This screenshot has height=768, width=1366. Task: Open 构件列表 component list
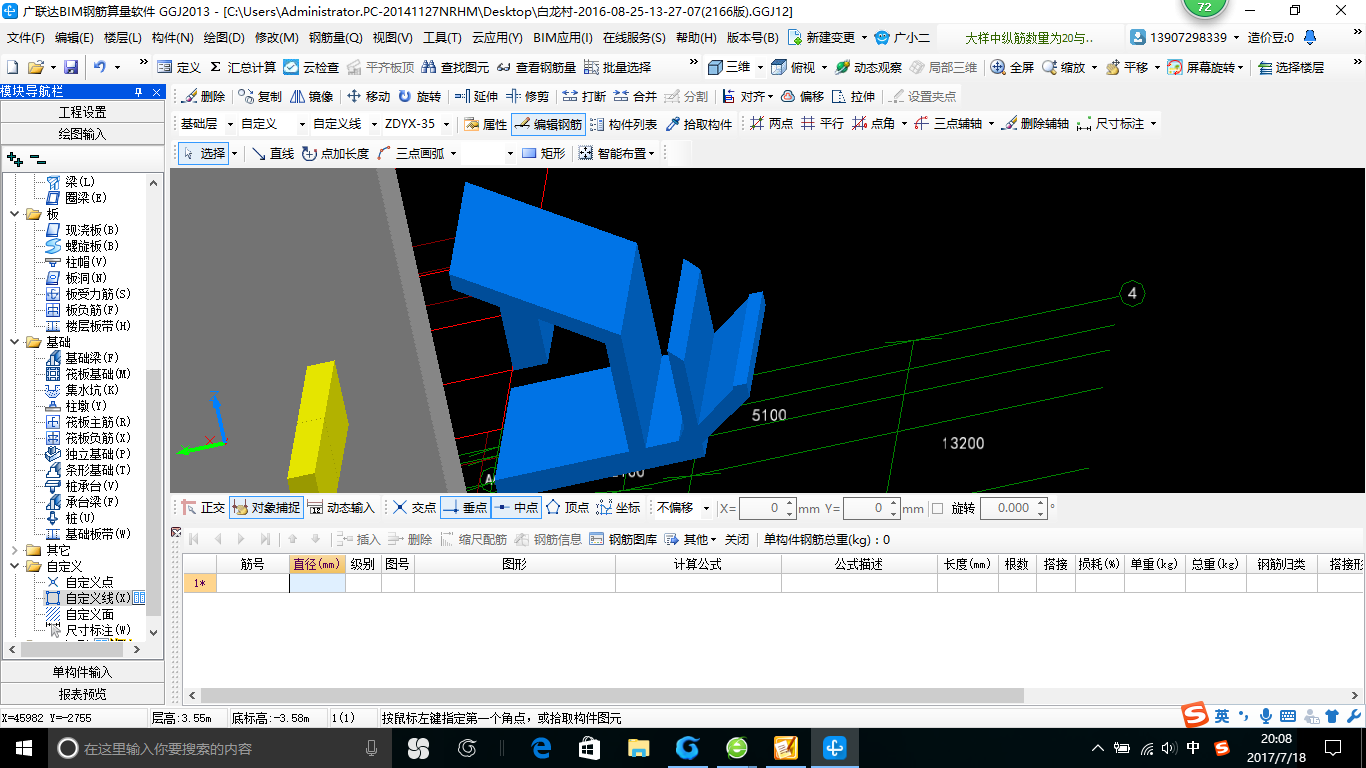pos(623,124)
